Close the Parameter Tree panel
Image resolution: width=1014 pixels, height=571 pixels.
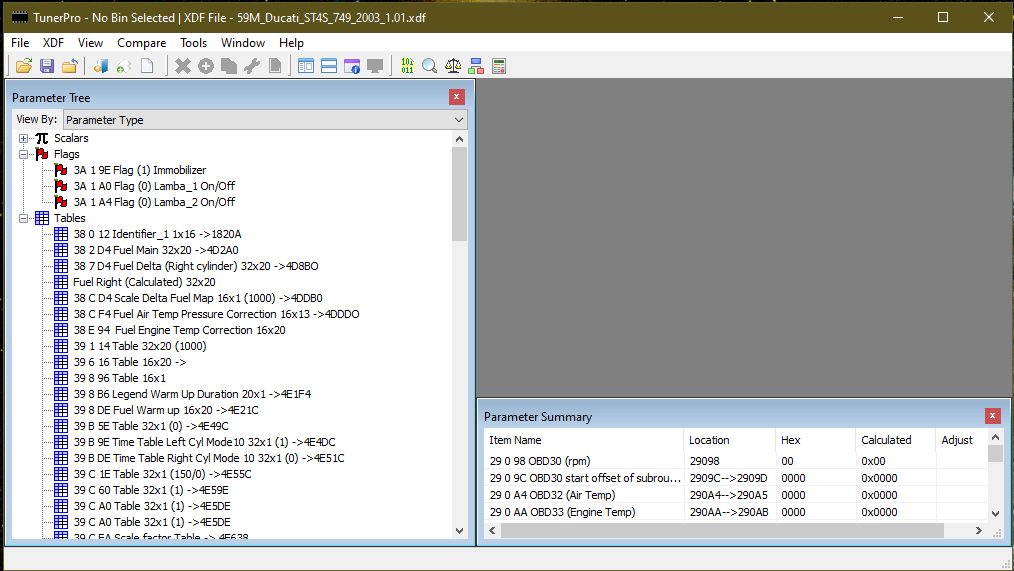pyautogui.click(x=457, y=97)
